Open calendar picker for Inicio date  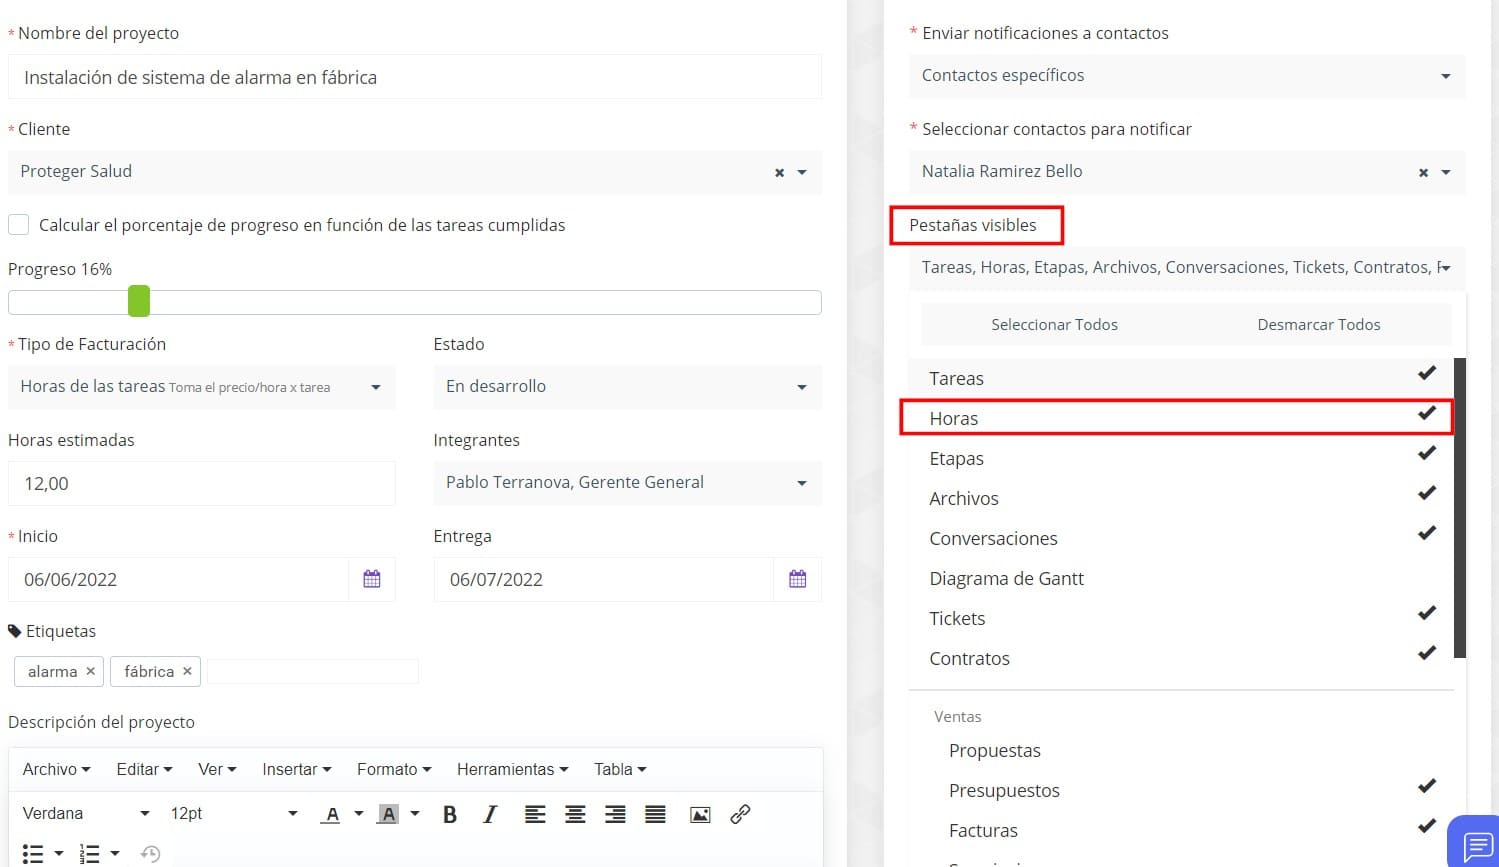(372, 579)
